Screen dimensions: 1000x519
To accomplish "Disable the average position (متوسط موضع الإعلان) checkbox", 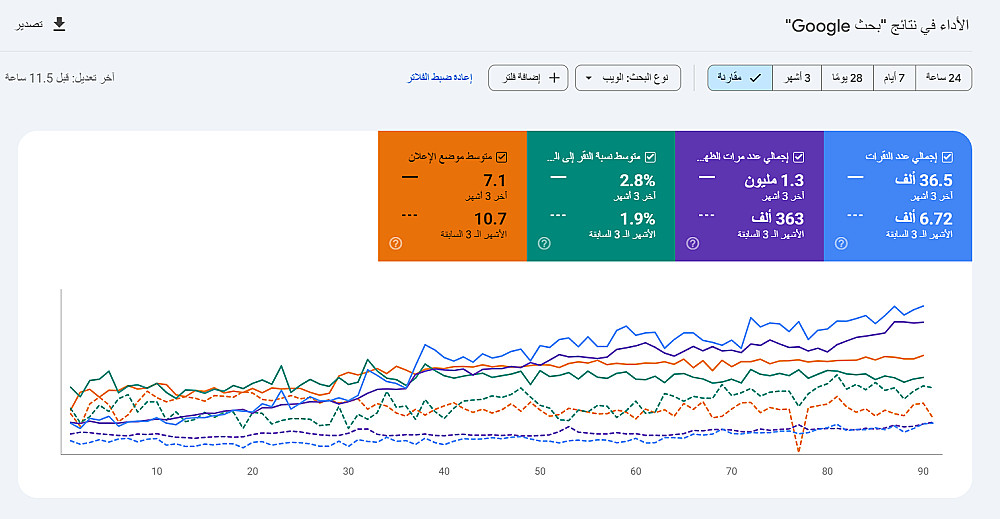I will 501,157.
